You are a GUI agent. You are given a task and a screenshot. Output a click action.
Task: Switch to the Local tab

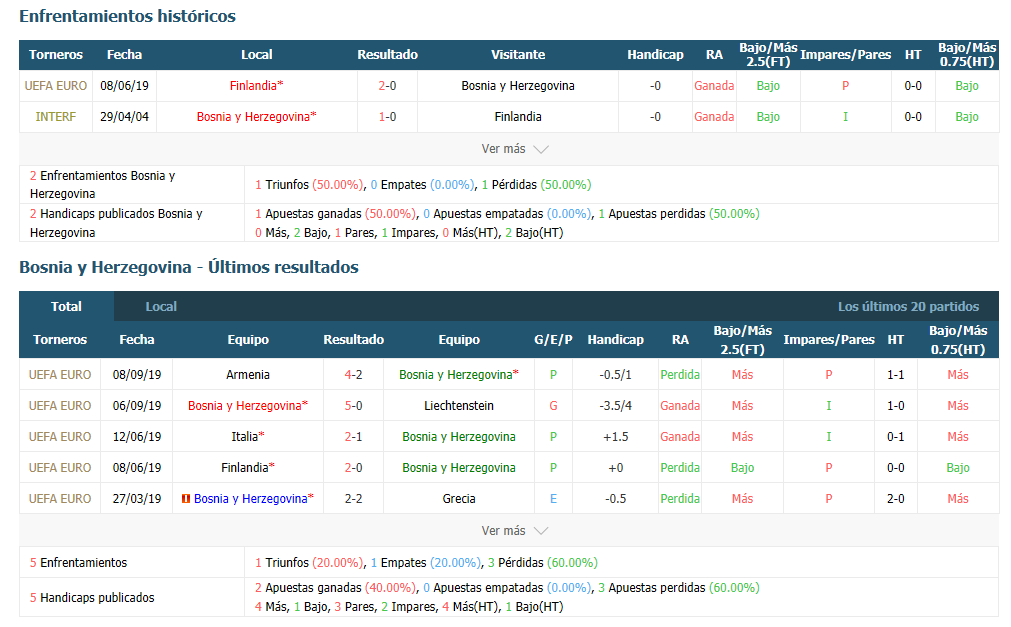161,306
